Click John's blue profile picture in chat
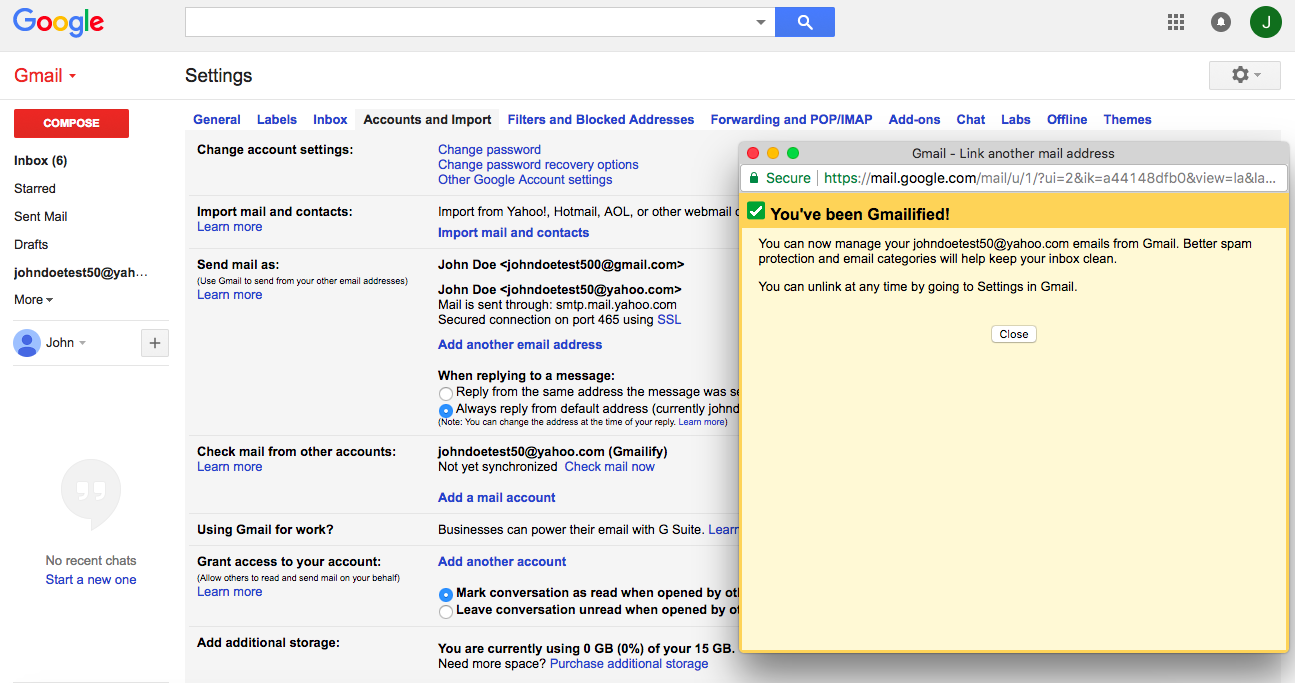 (27, 343)
